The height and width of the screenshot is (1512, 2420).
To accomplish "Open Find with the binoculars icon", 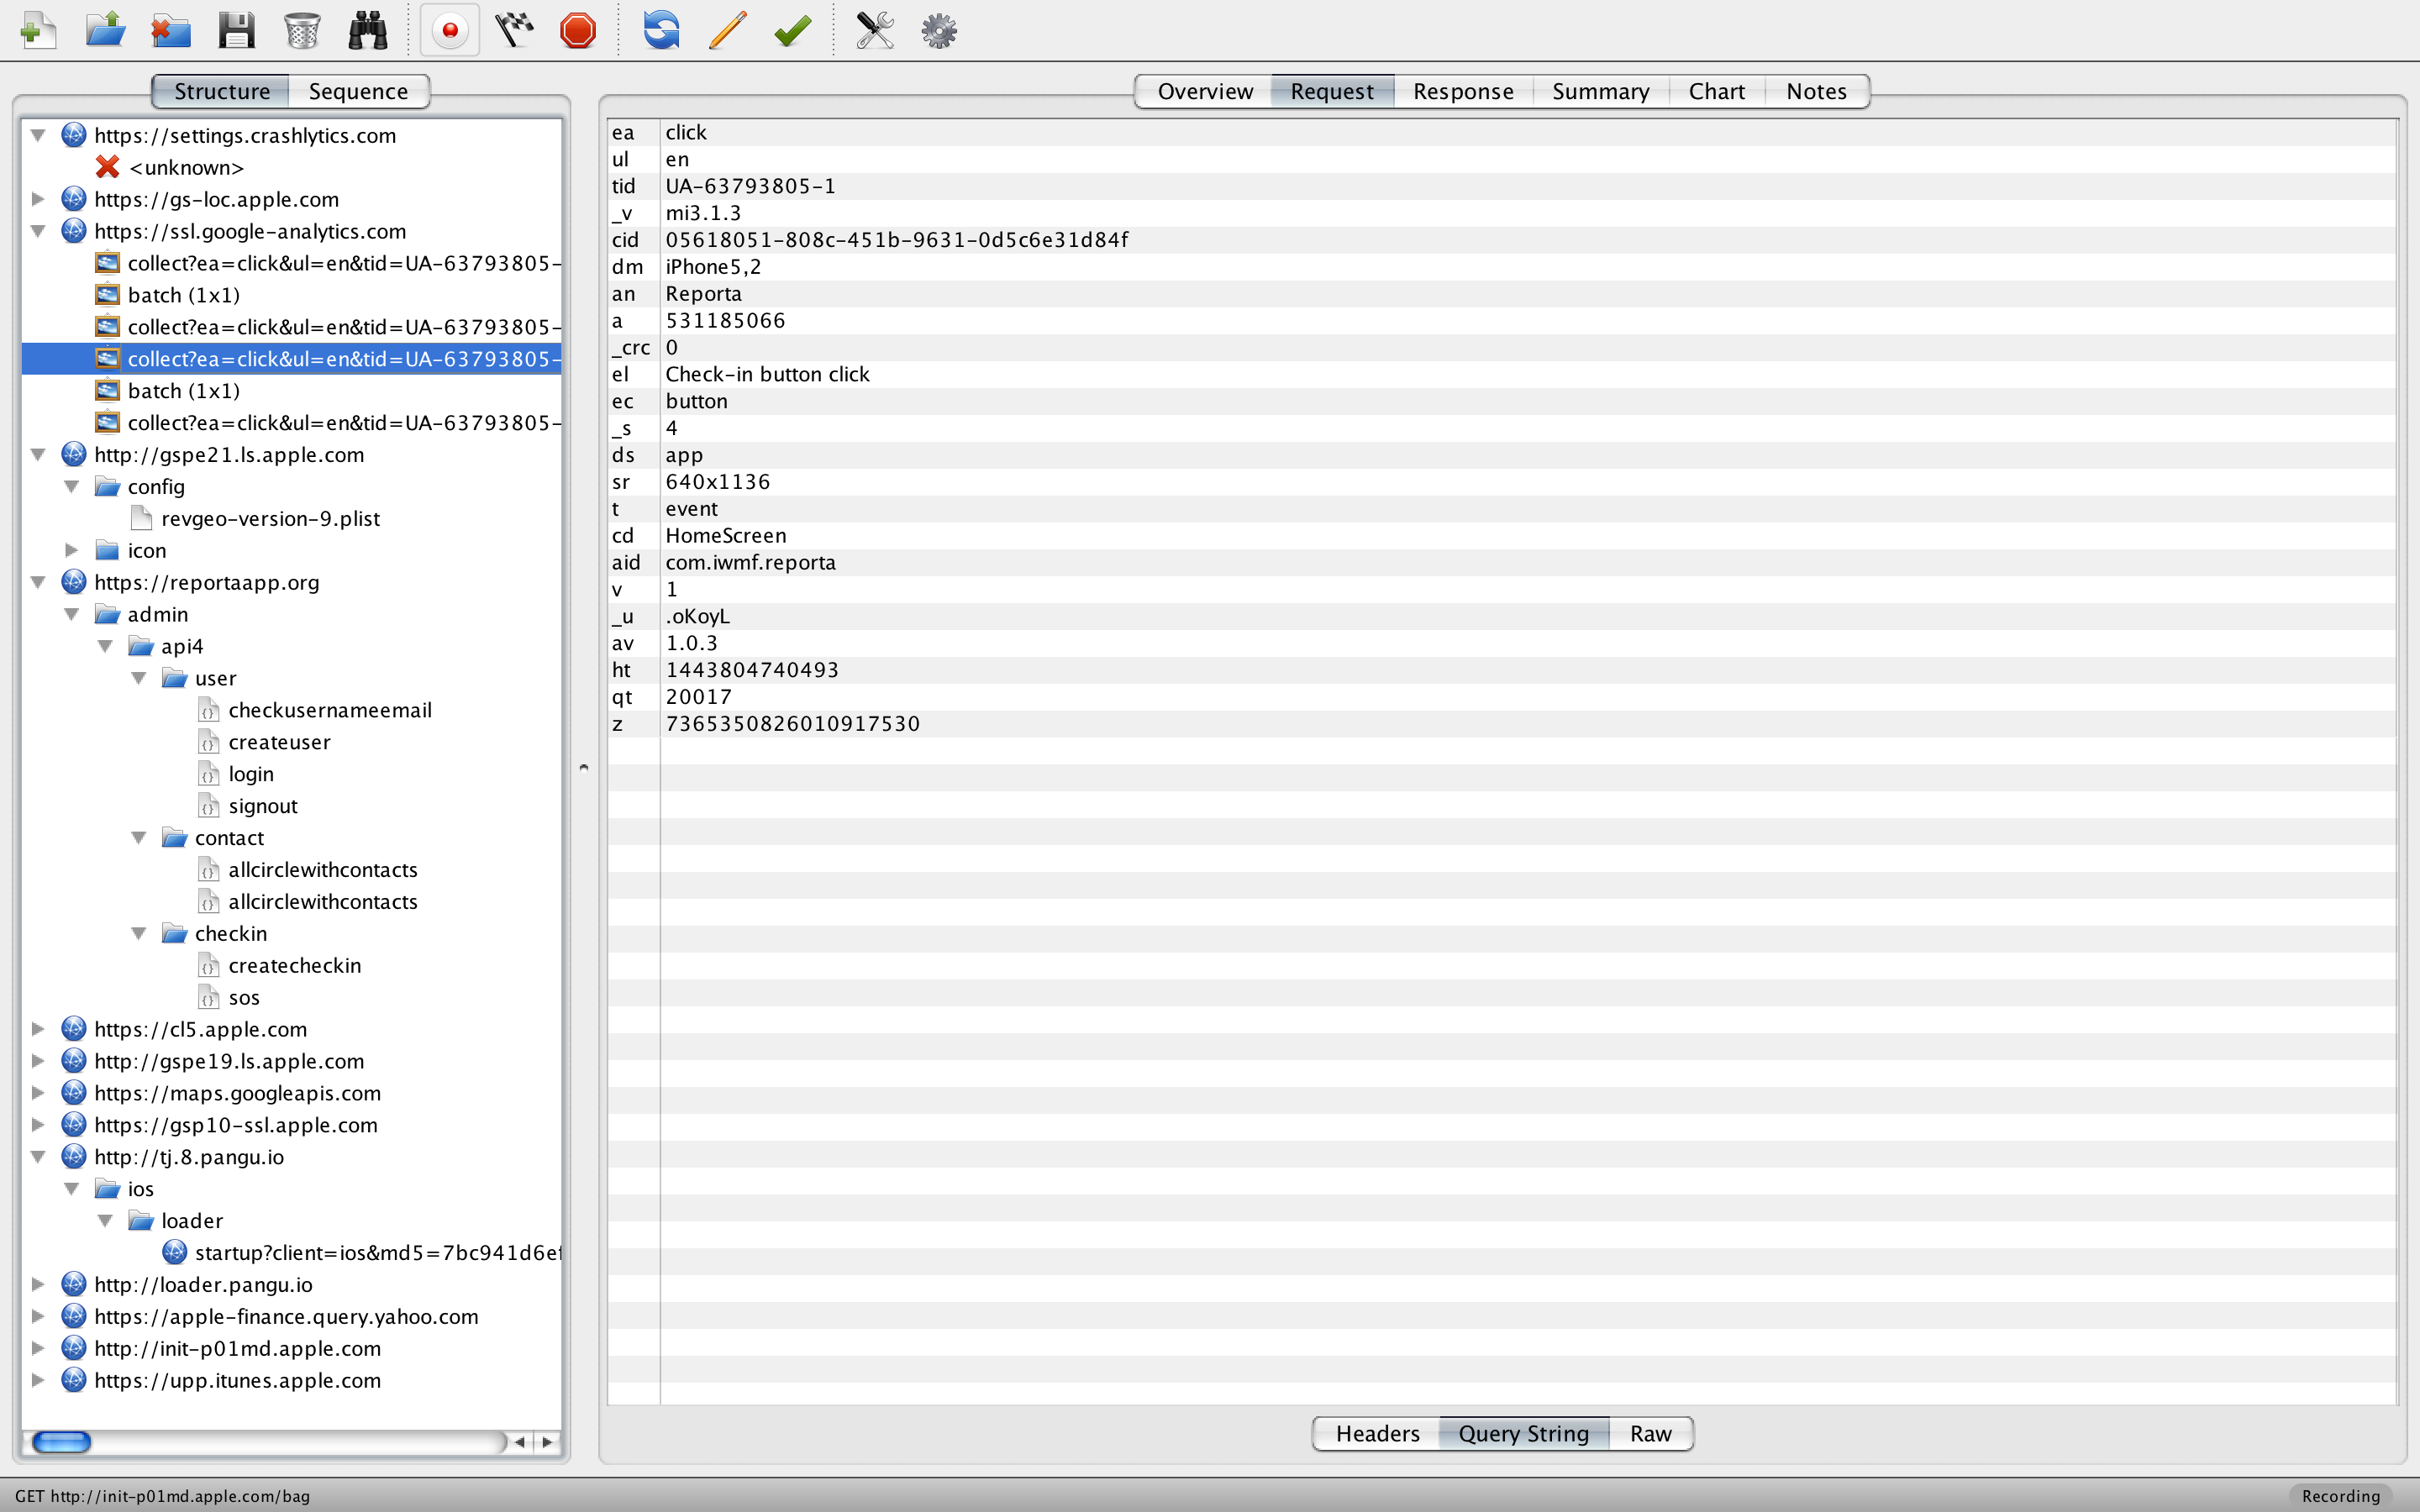I will click(367, 30).
